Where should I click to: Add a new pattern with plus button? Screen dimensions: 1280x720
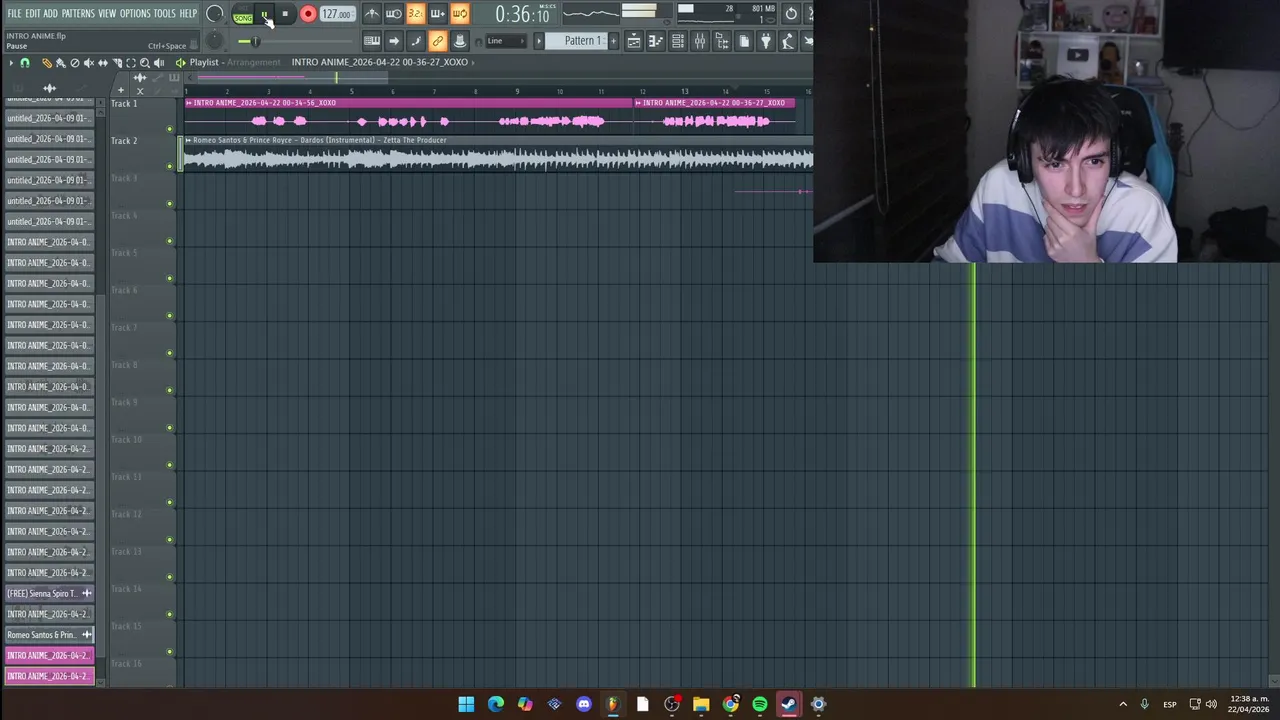613,41
